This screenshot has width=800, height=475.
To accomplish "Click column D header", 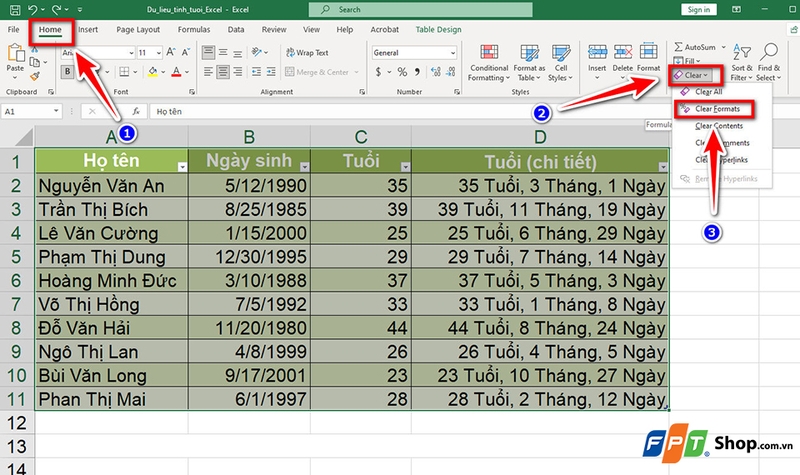I will pos(540,137).
